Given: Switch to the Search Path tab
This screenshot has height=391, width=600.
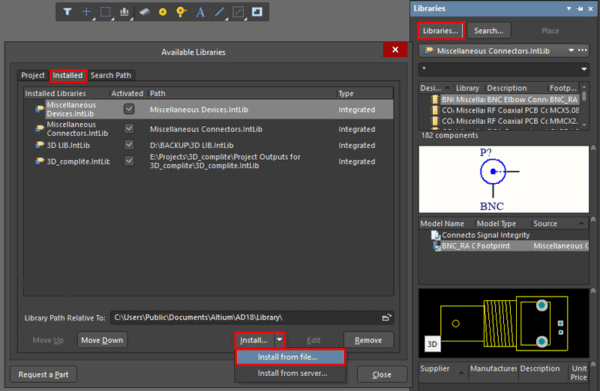Looking at the screenshot, I should pos(111,75).
